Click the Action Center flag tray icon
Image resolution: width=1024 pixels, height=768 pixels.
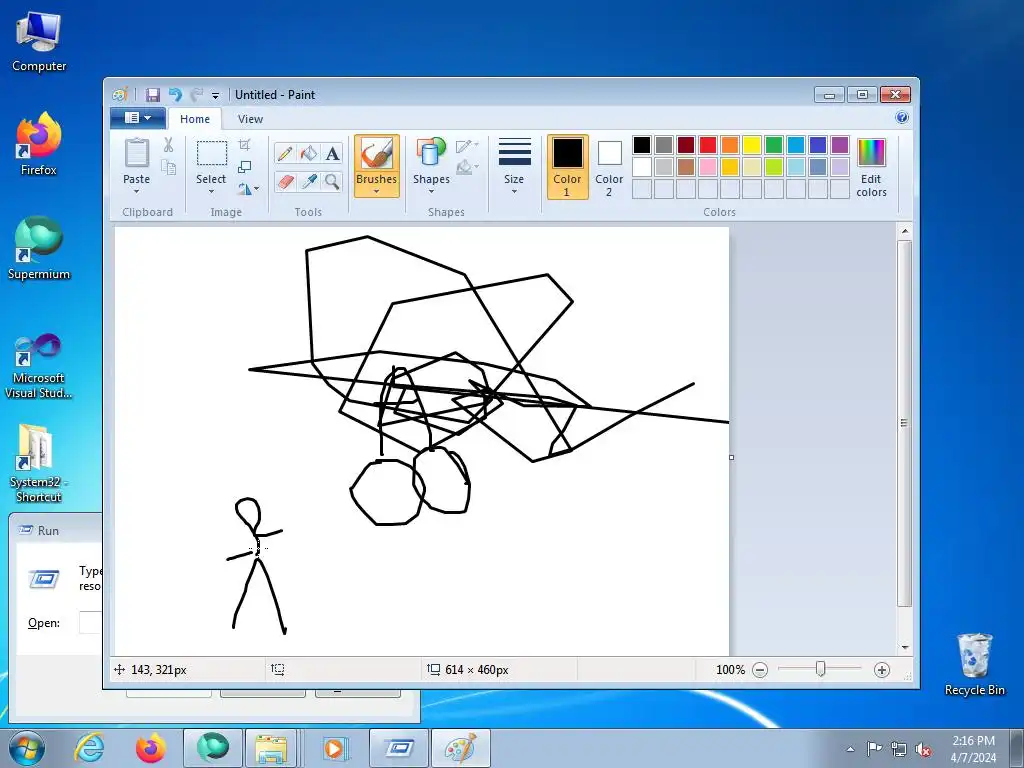pos(874,749)
